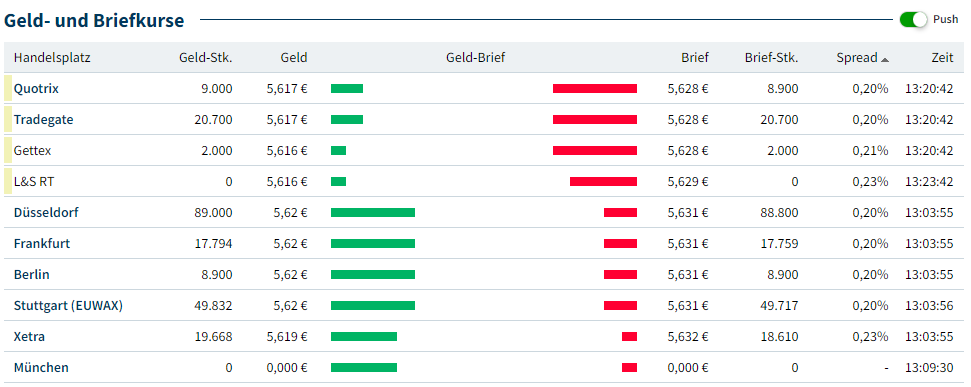Toggle the Push switch off

tap(914, 20)
